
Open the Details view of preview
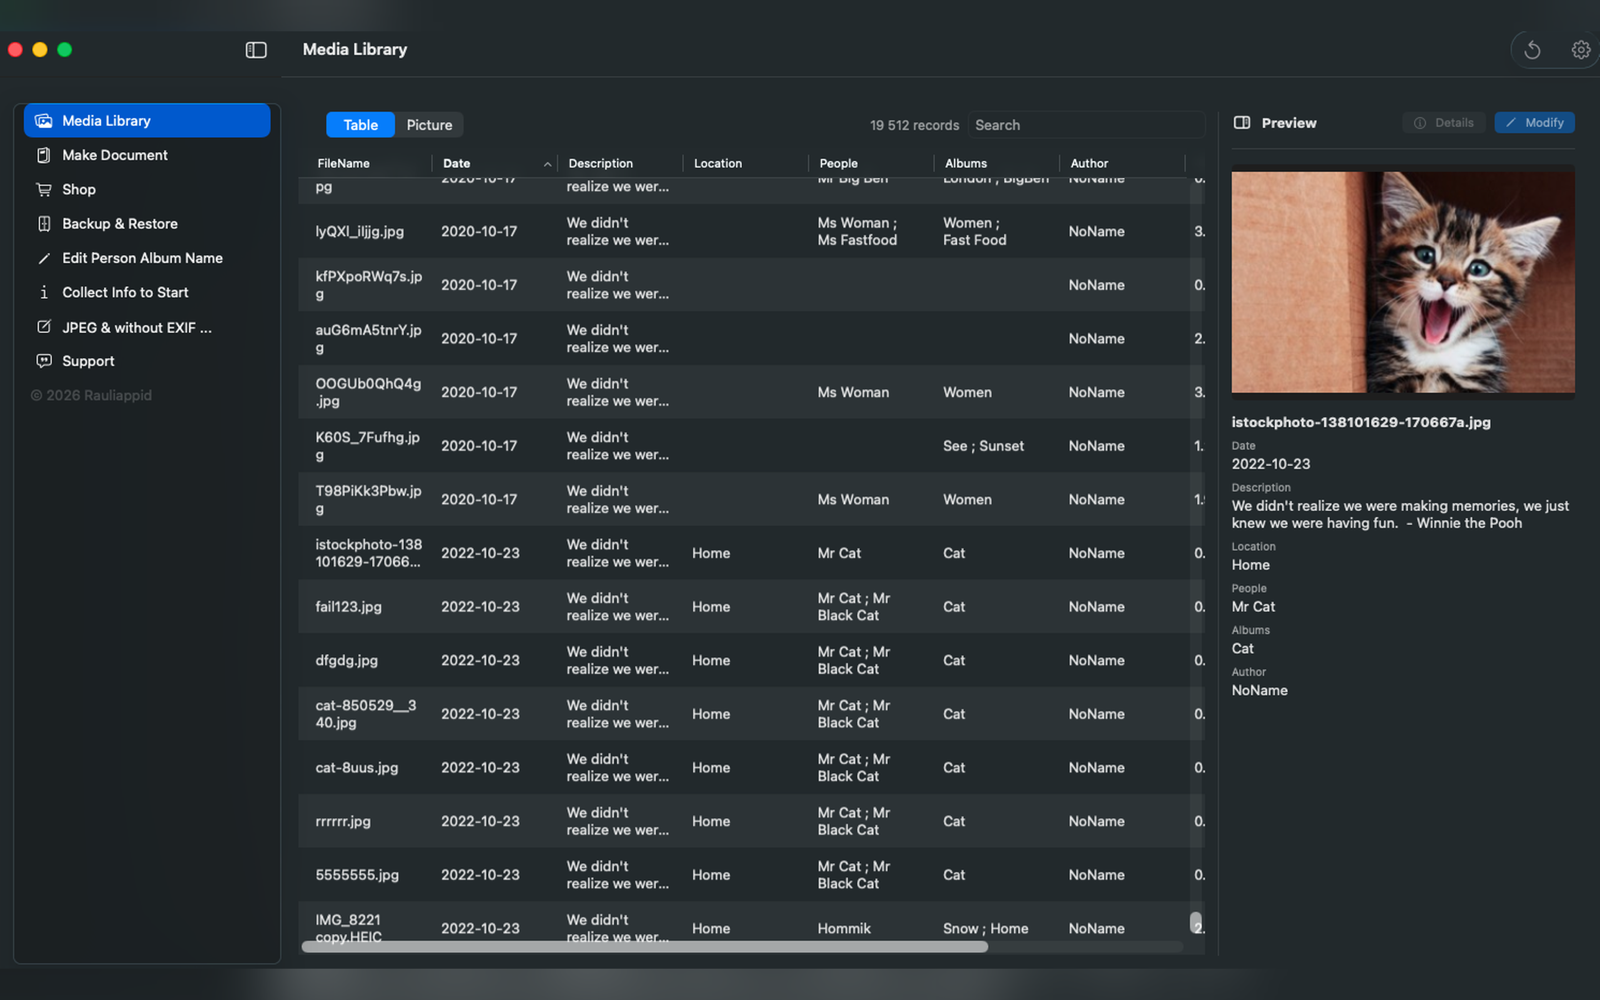click(x=1444, y=123)
